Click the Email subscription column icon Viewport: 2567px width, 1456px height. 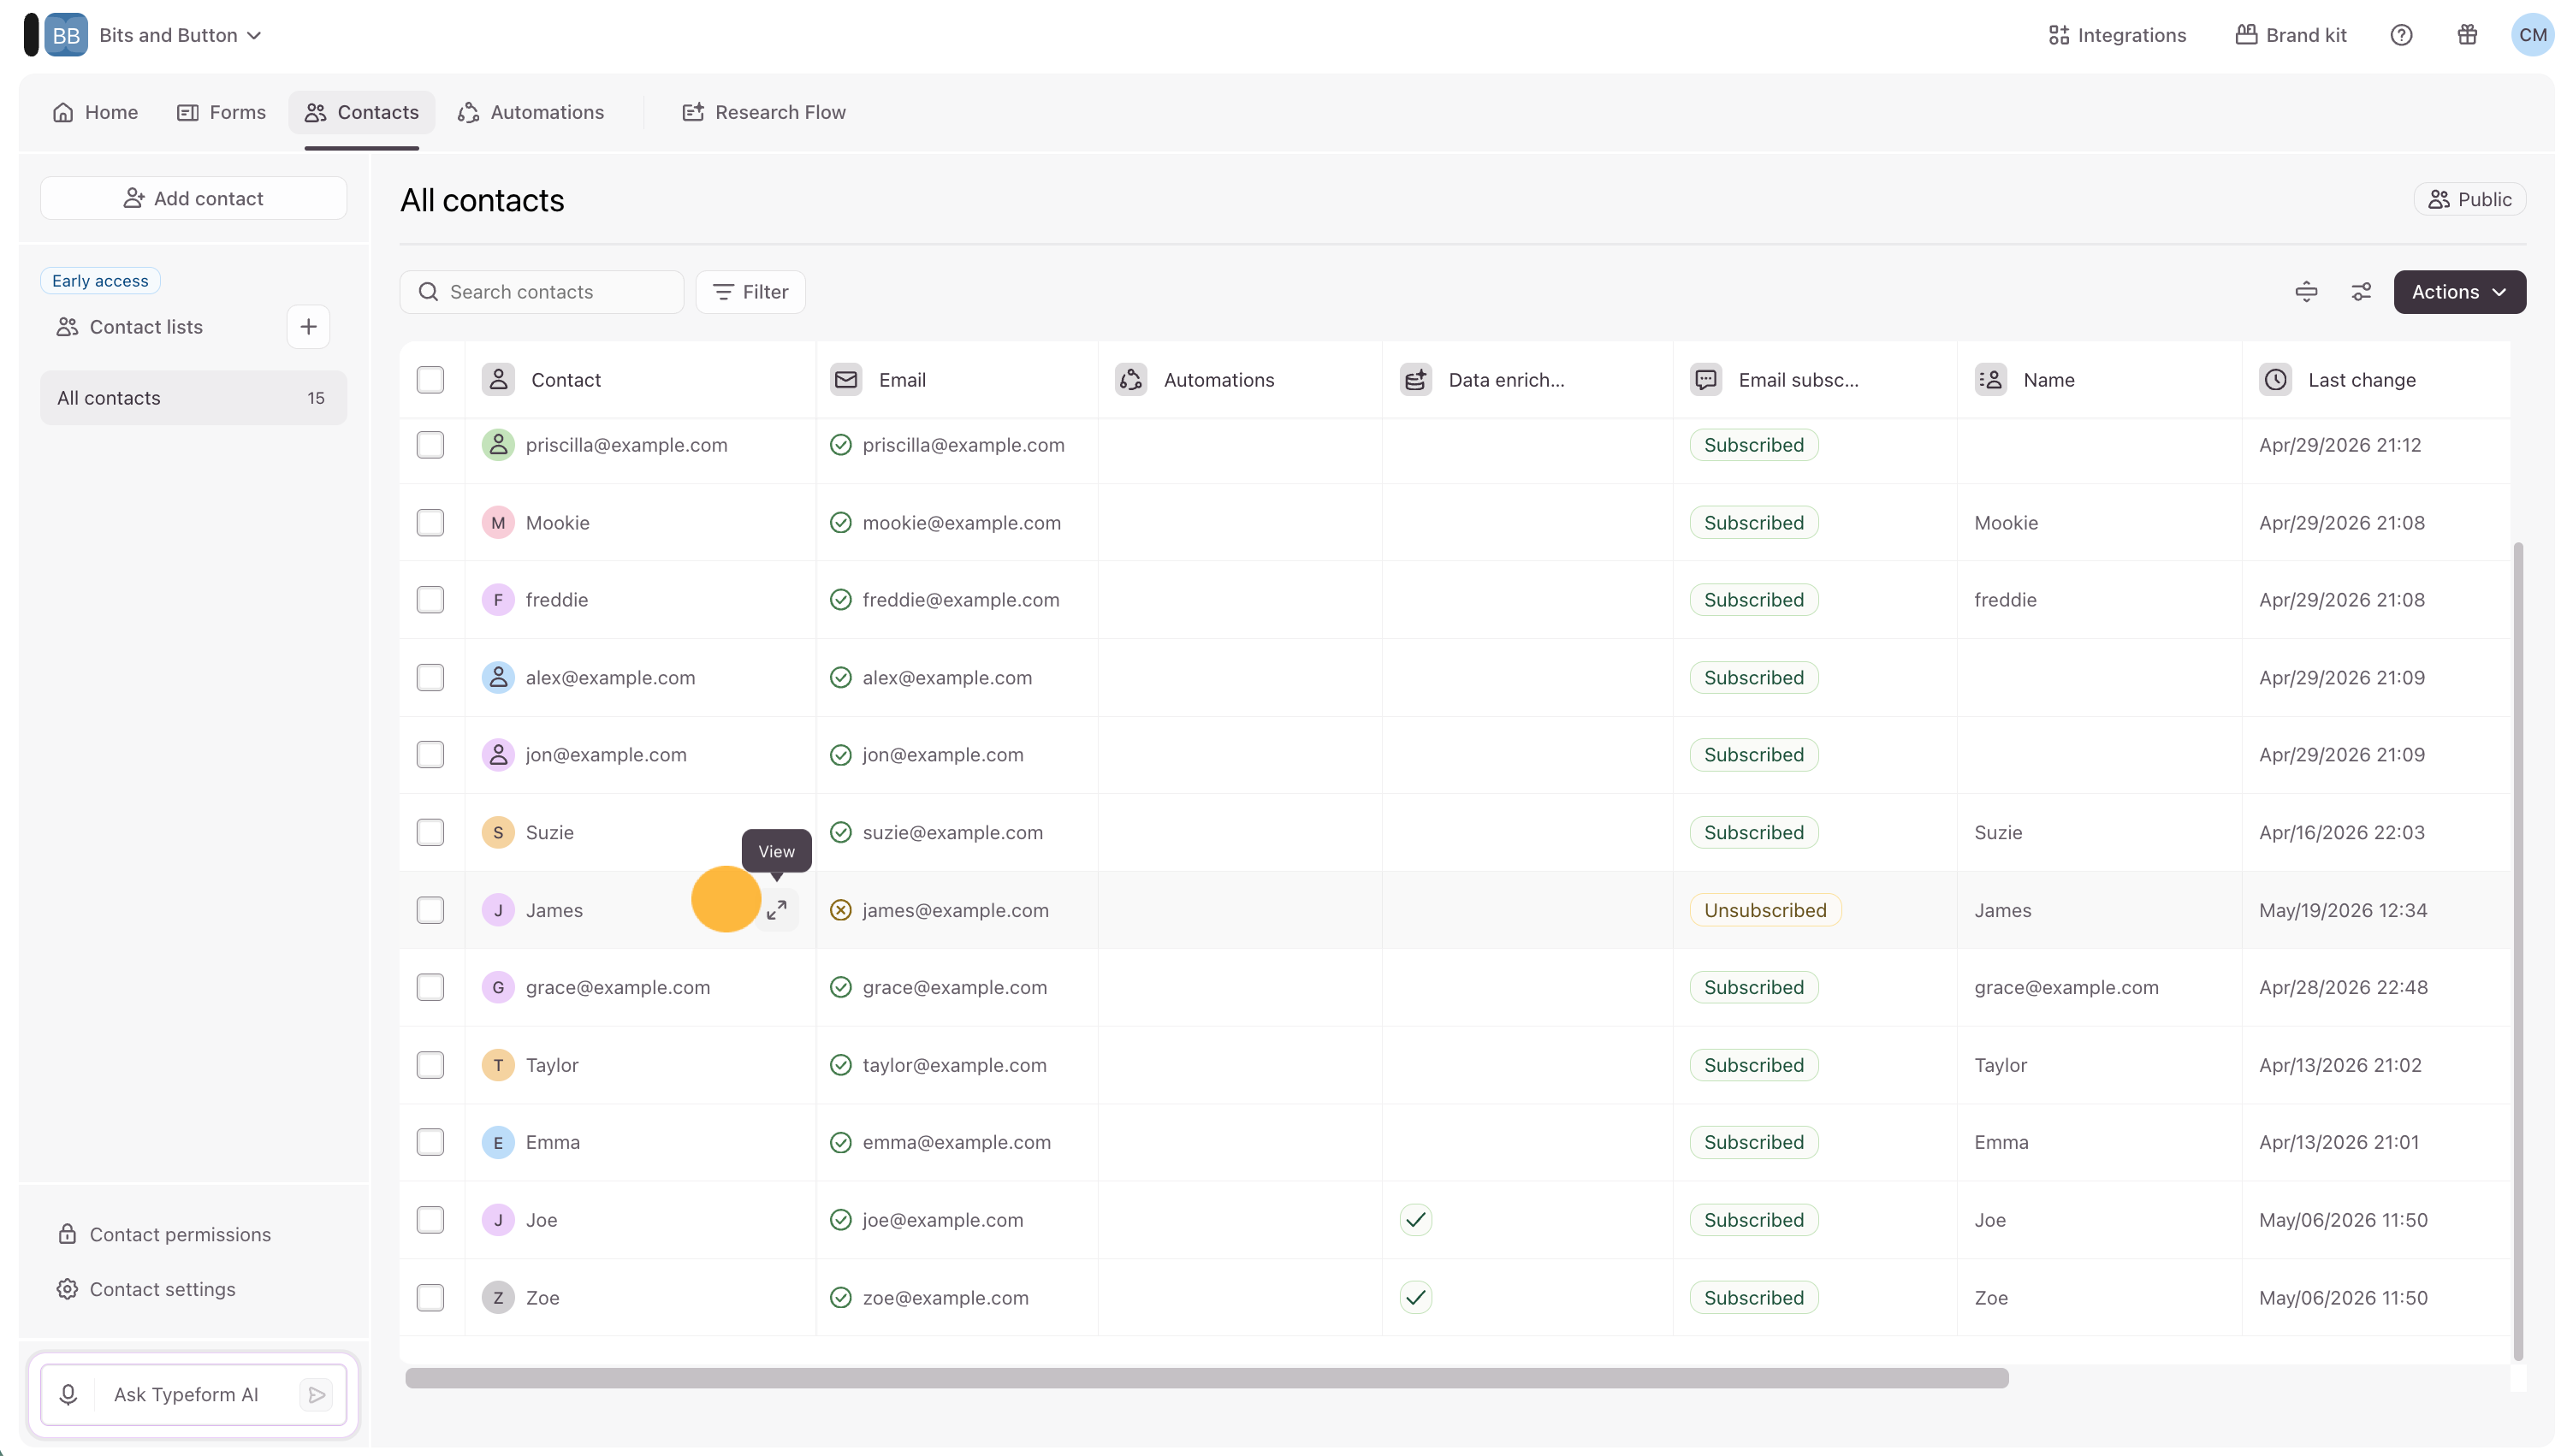(1706, 380)
